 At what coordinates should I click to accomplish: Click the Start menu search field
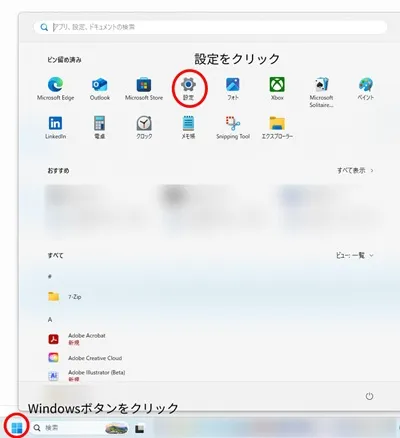[x=210, y=27]
